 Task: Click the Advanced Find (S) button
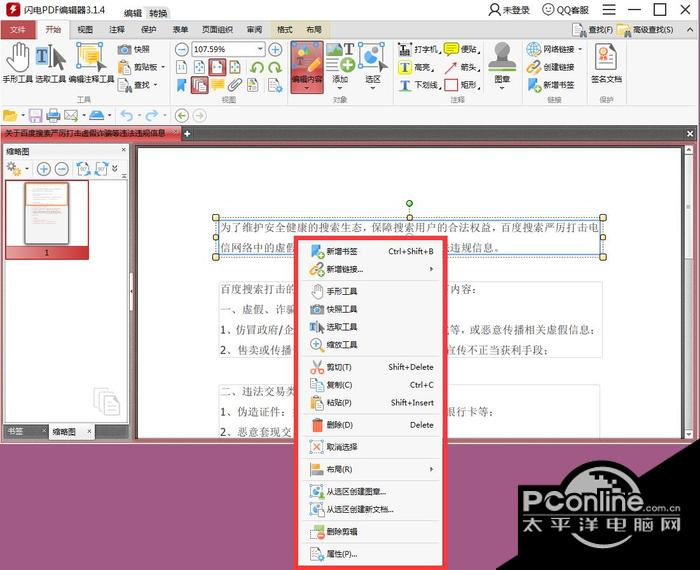coord(646,30)
